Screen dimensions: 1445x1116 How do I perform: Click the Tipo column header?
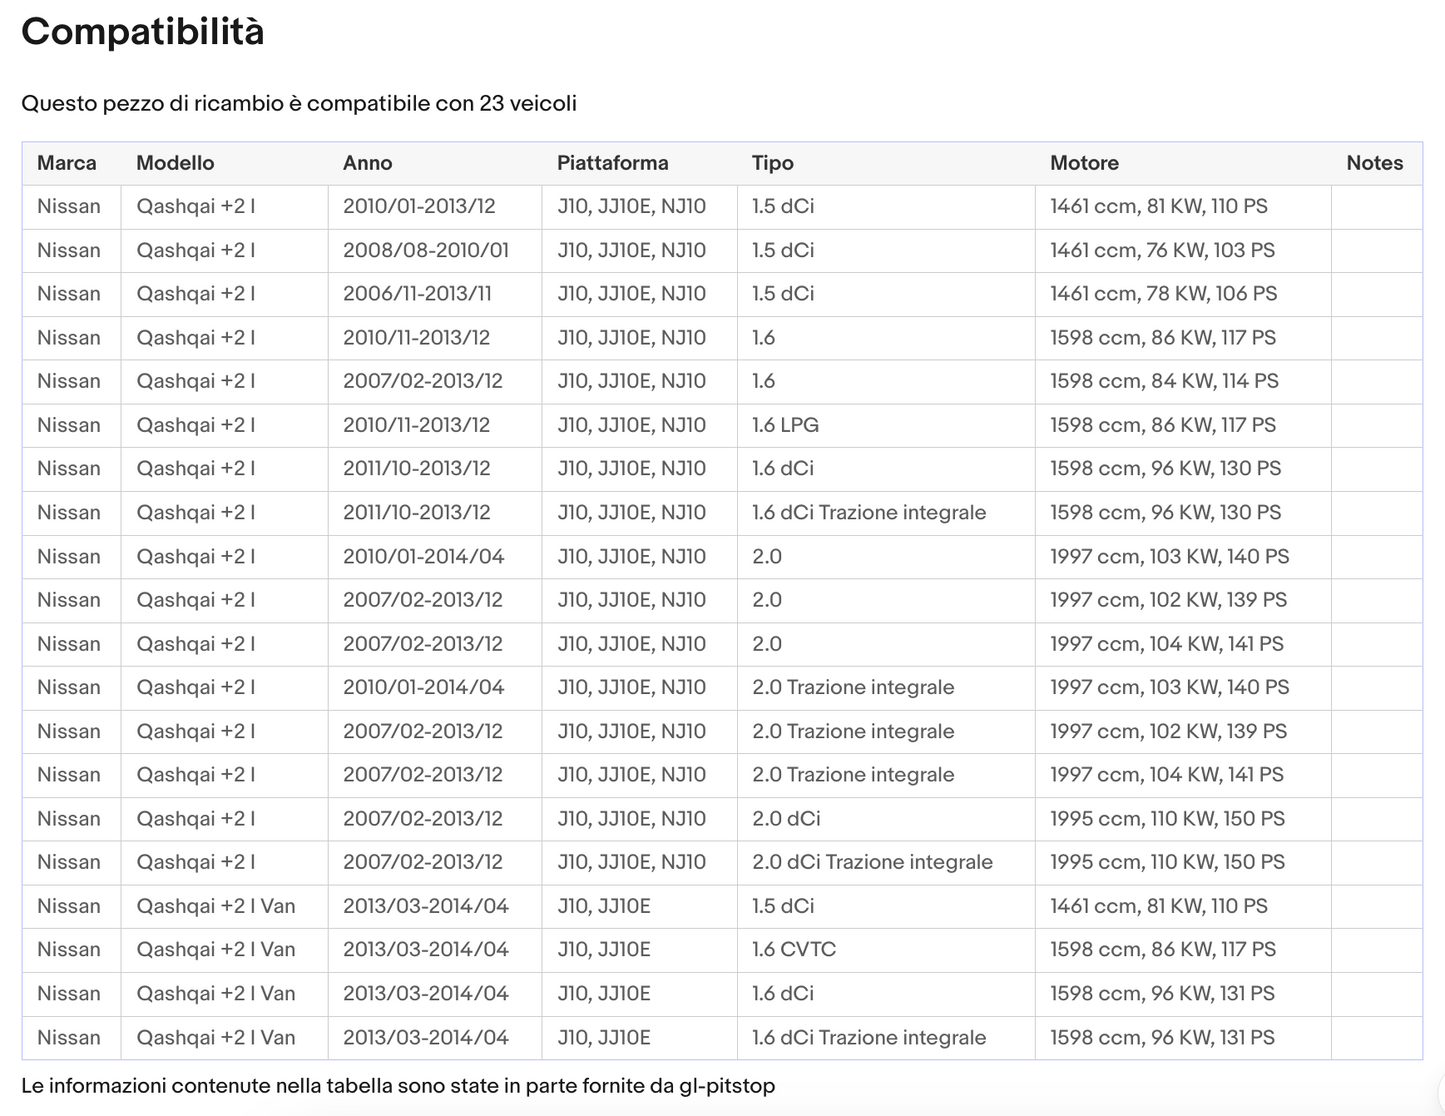pos(772,163)
